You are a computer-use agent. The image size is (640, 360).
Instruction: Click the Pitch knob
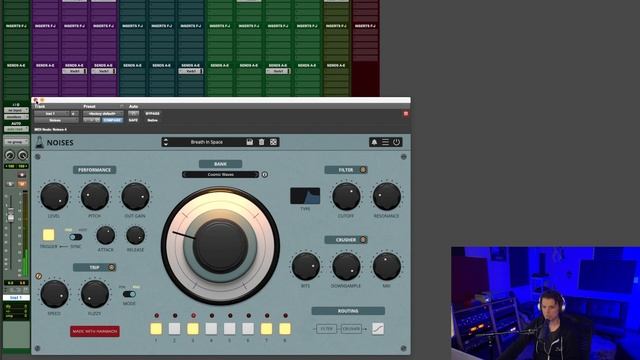click(x=94, y=196)
